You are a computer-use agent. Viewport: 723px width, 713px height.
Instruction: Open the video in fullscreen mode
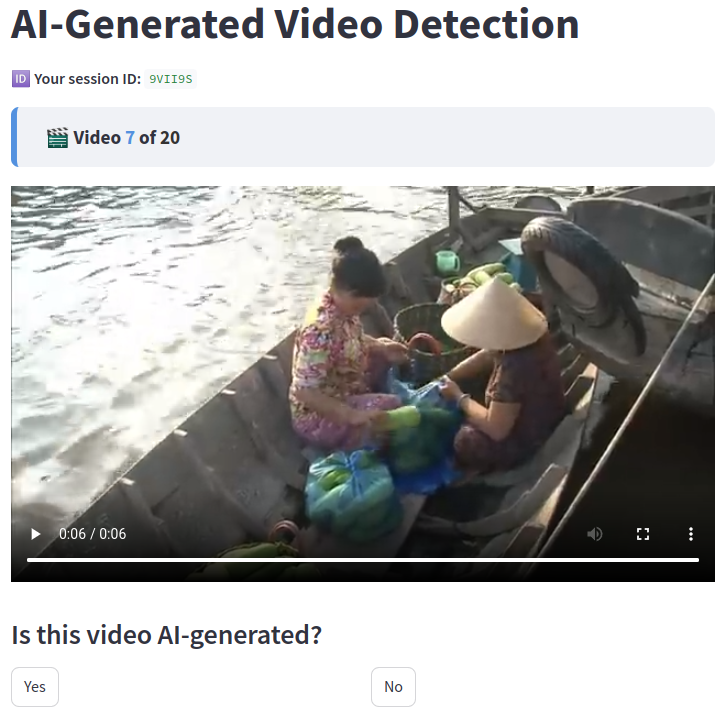click(643, 534)
